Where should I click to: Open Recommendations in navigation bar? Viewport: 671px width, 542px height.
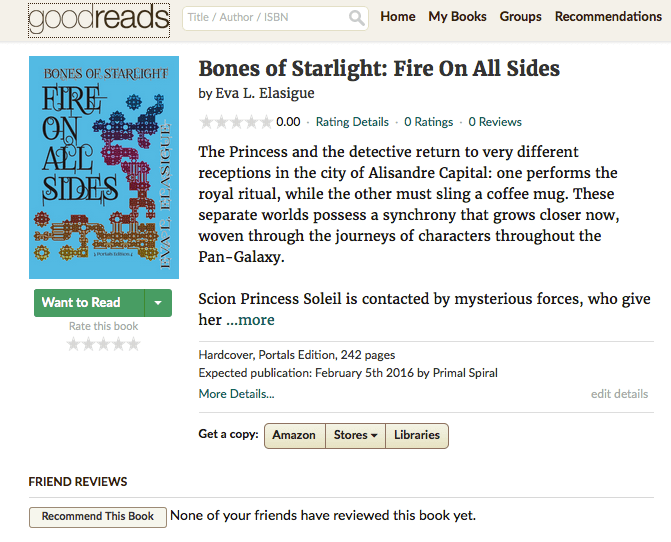click(x=608, y=17)
